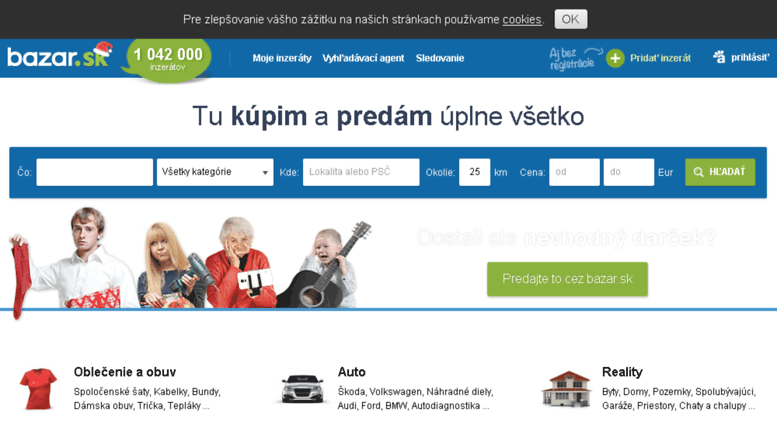Image resolution: width=777 pixels, height=423 pixels.
Task: Click the paw icon next to prihlásiť
Action: (x=720, y=57)
